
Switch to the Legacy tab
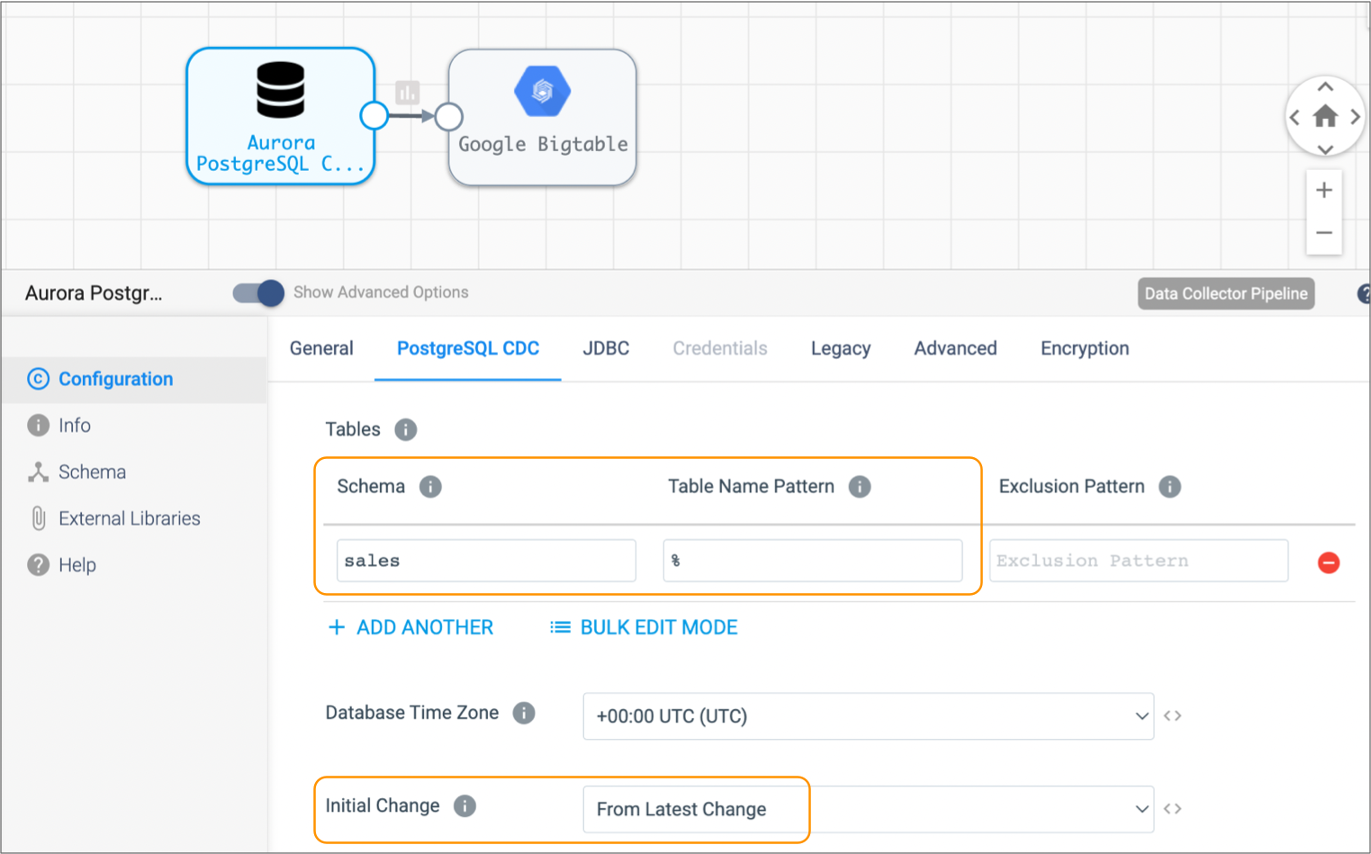pos(840,348)
